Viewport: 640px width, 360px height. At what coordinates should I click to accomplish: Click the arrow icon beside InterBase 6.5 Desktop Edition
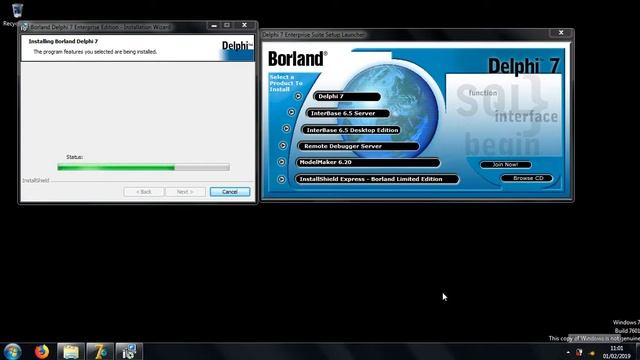pos(286,129)
